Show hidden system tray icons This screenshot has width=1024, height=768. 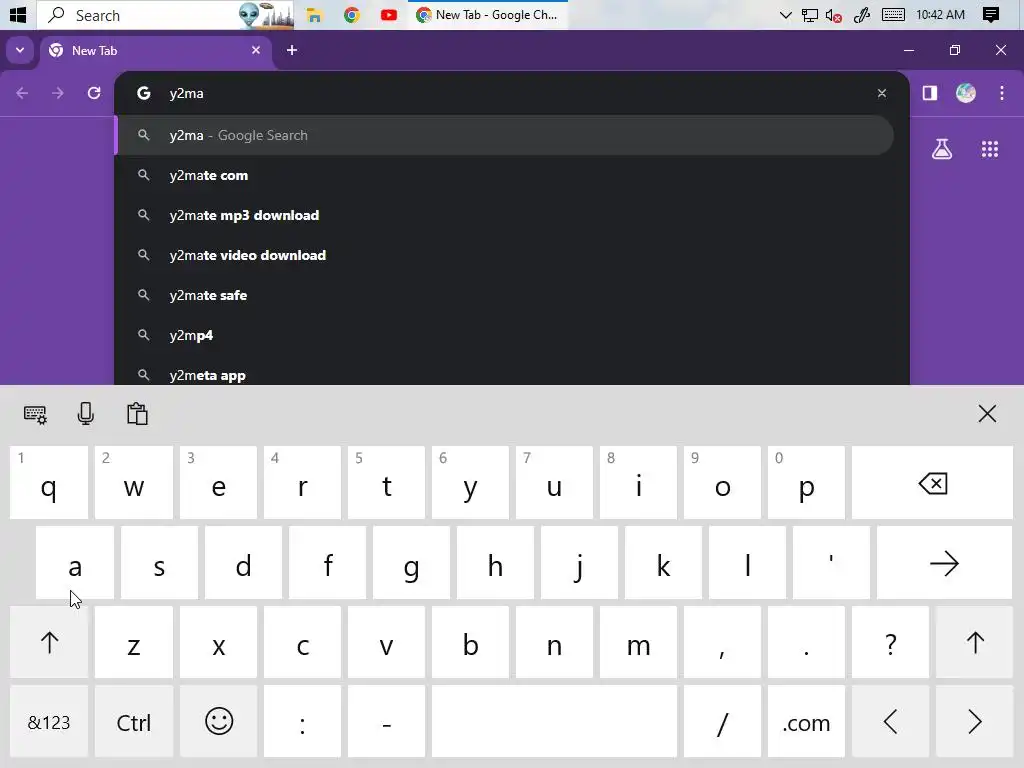click(786, 15)
